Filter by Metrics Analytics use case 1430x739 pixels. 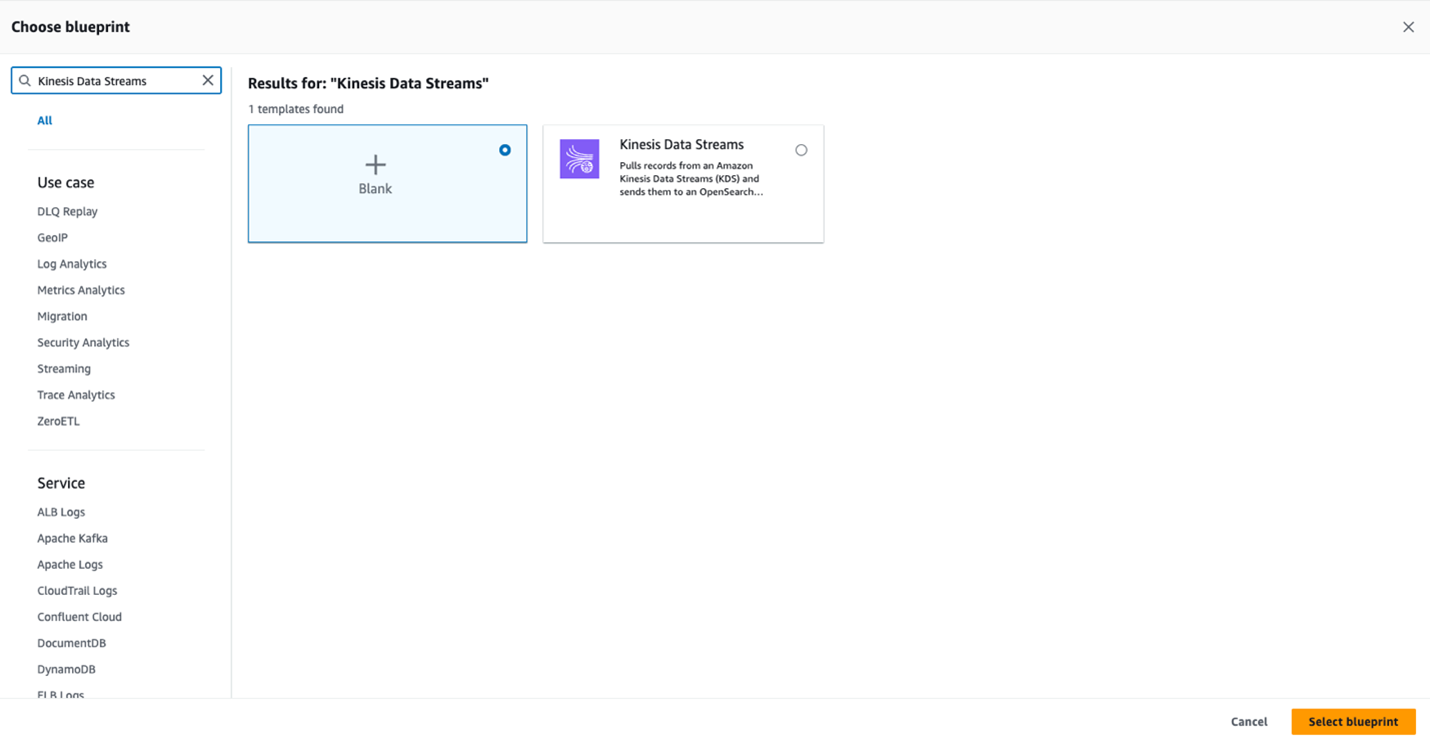coord(81,290)
